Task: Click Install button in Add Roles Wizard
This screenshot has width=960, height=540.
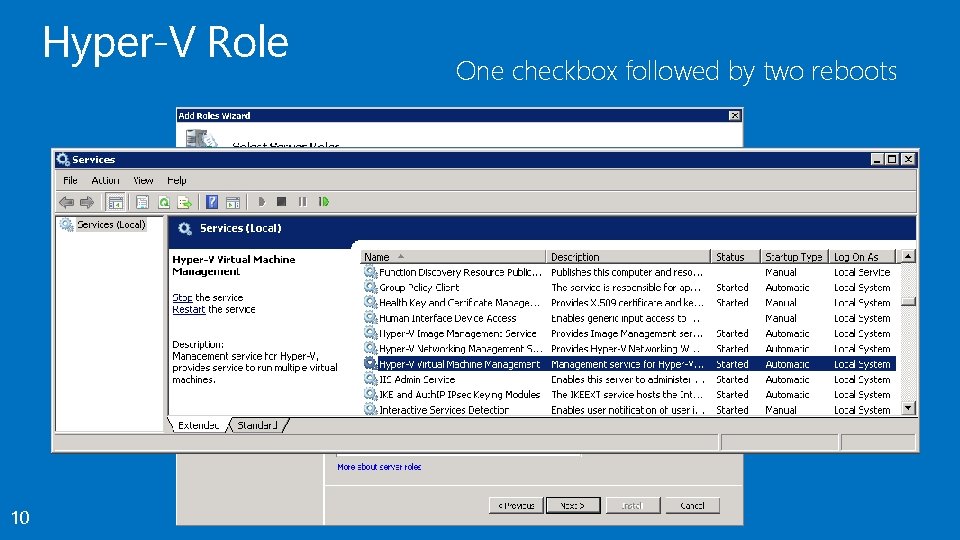Action: 633,506
